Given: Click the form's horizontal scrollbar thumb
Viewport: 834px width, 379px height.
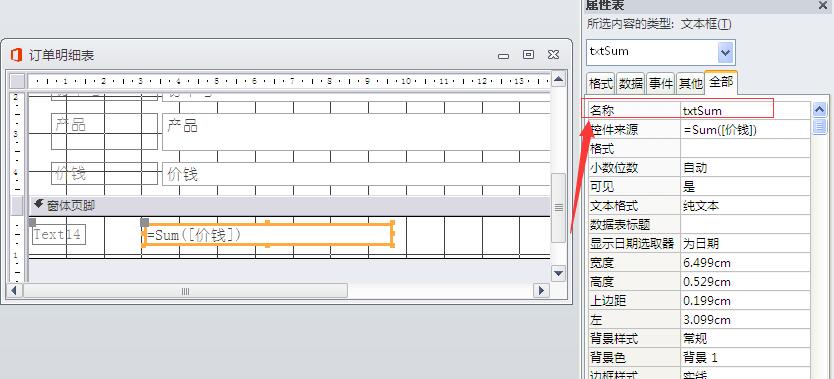Looking at the screenshot, I should (185, 291).
